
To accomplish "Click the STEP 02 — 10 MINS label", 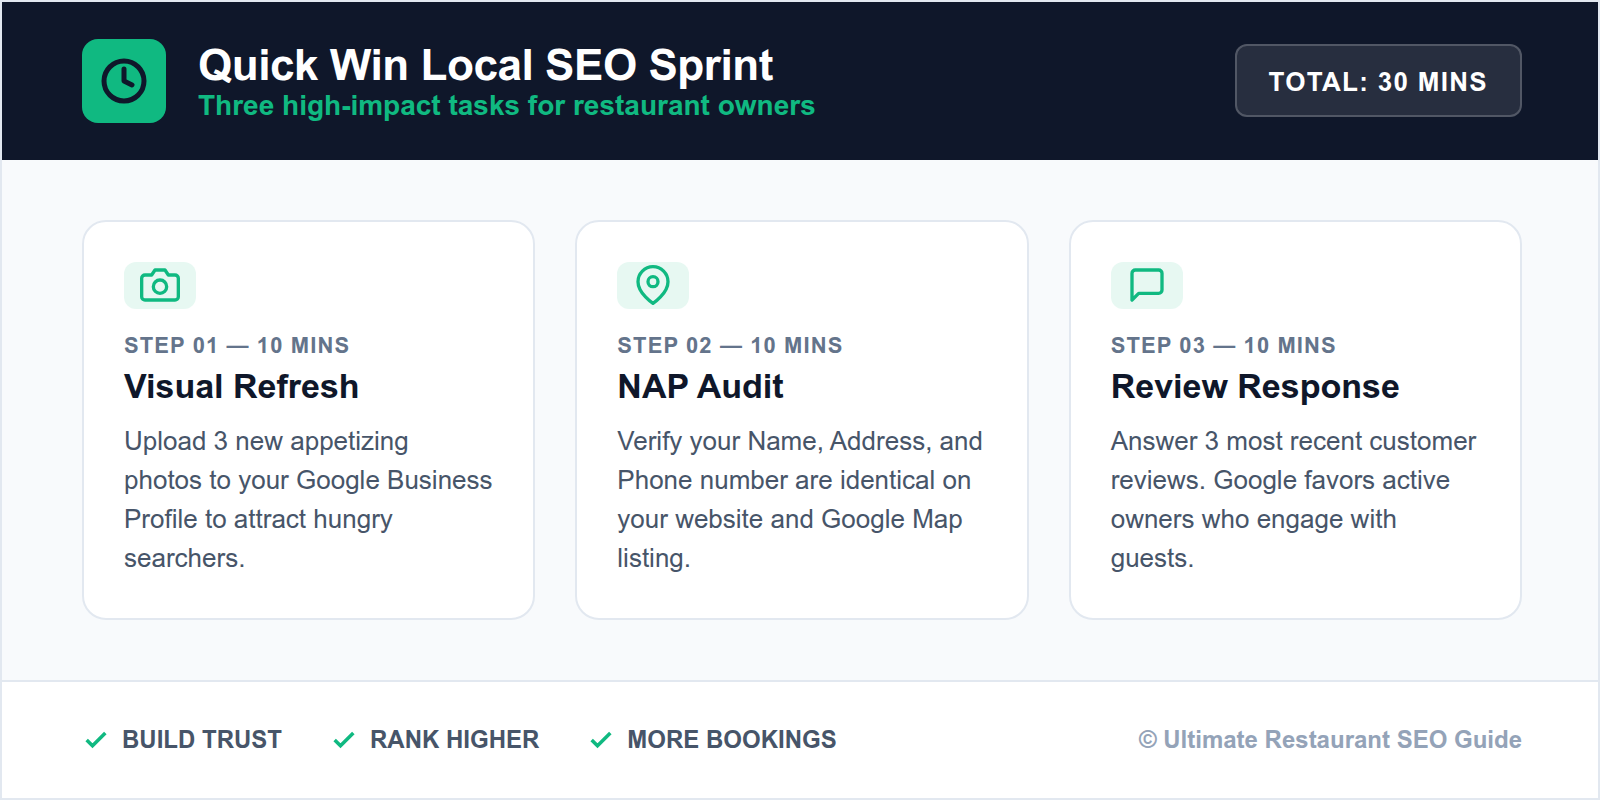I will pos(730,345).
